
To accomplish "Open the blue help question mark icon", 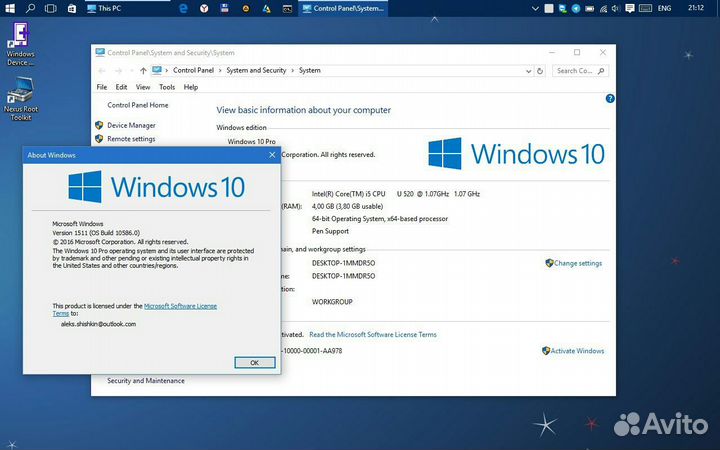I will pyautogui.click(x=610, y=98).
